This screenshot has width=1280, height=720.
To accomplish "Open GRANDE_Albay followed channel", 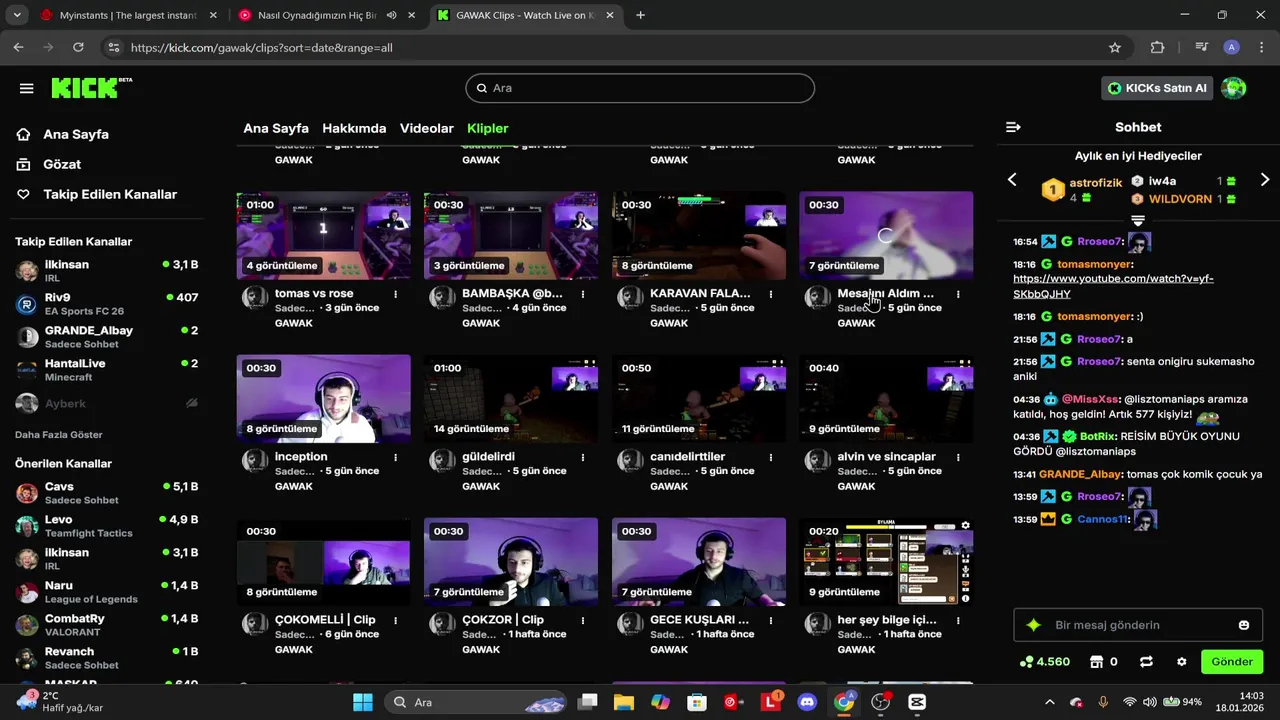I will click(106, 337).
